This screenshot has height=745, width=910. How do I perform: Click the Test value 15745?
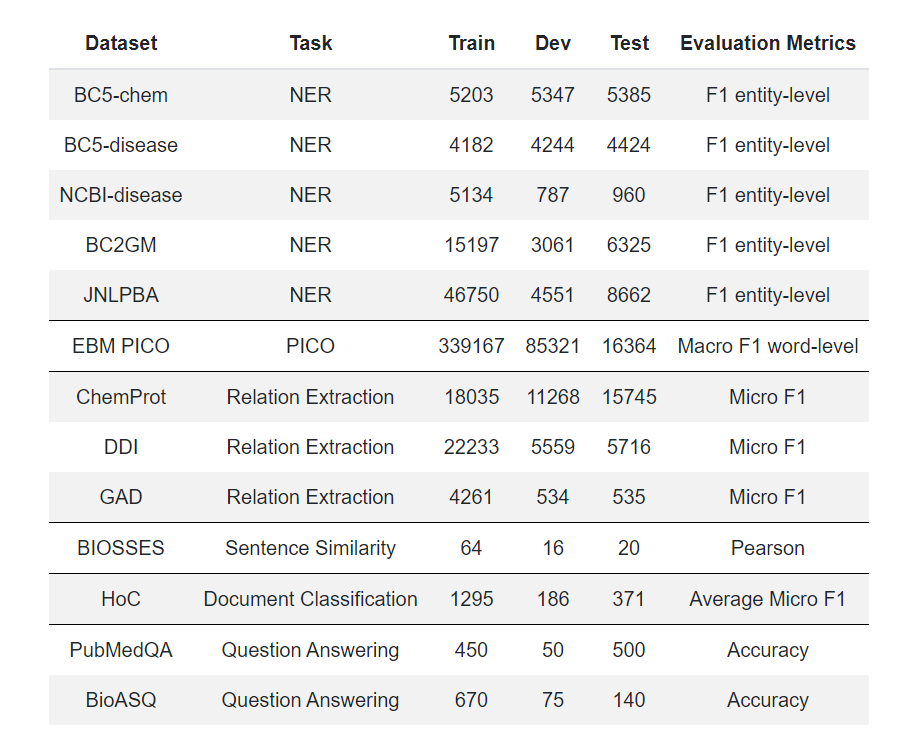629,397
